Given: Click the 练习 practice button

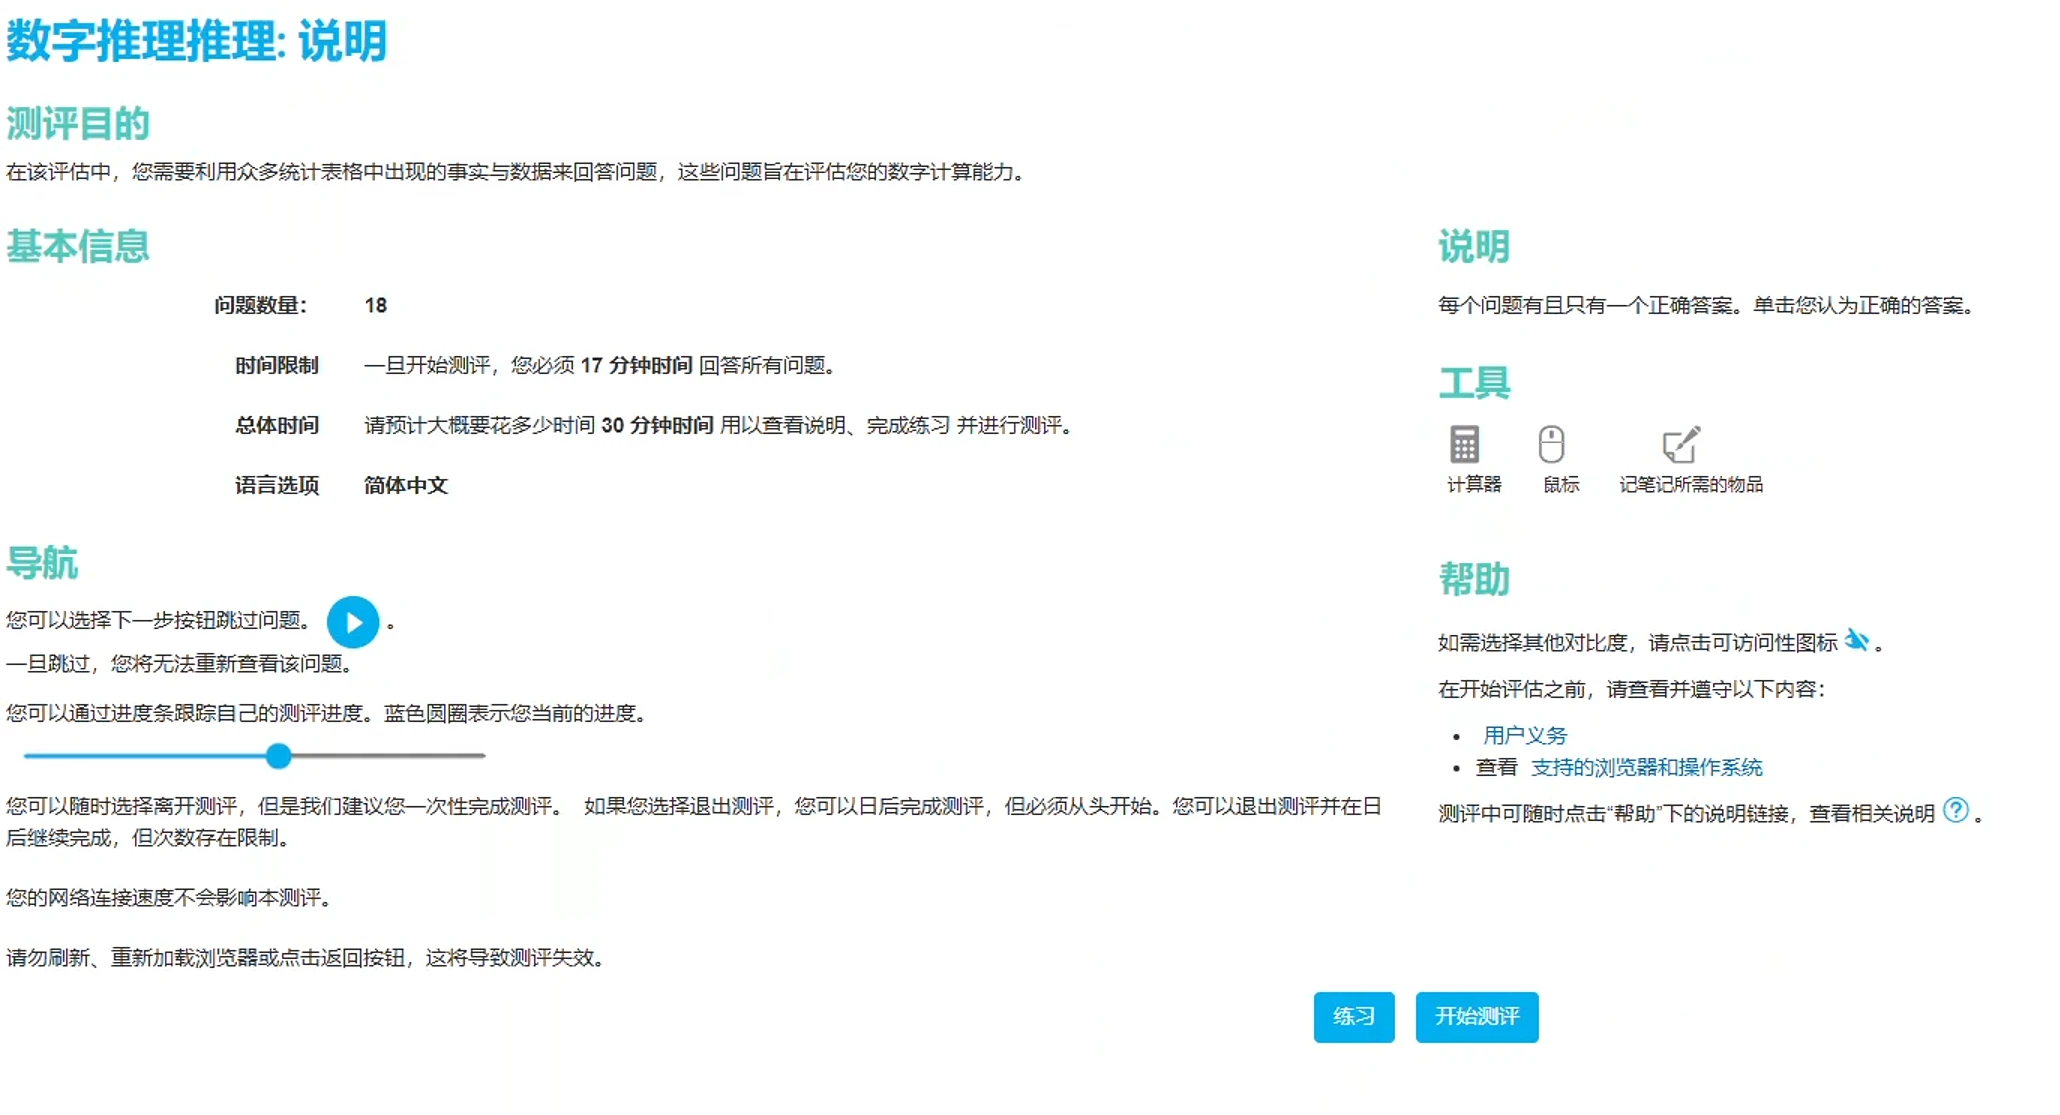Looking at the screenshot, I should click(1353, 1017).
